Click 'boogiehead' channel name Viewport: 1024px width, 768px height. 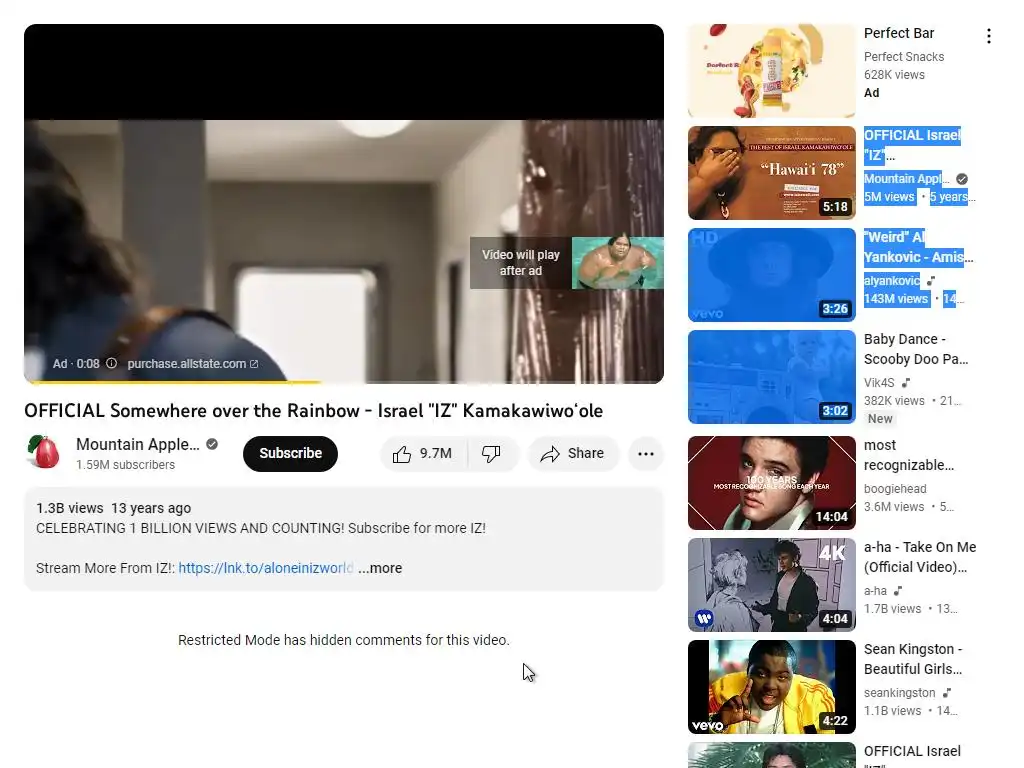pos(895,488)
